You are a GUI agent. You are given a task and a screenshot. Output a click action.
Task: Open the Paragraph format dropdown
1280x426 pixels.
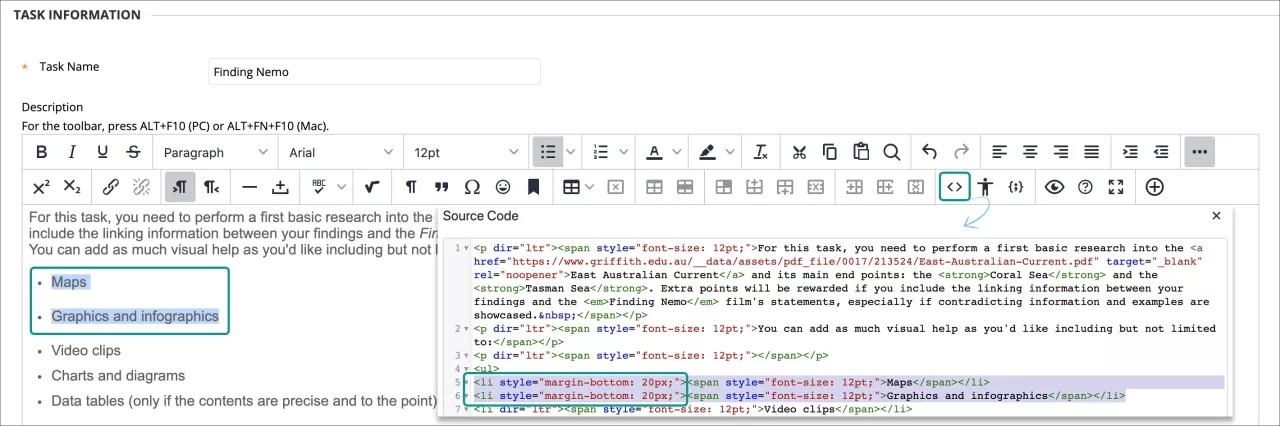(216, 152)
